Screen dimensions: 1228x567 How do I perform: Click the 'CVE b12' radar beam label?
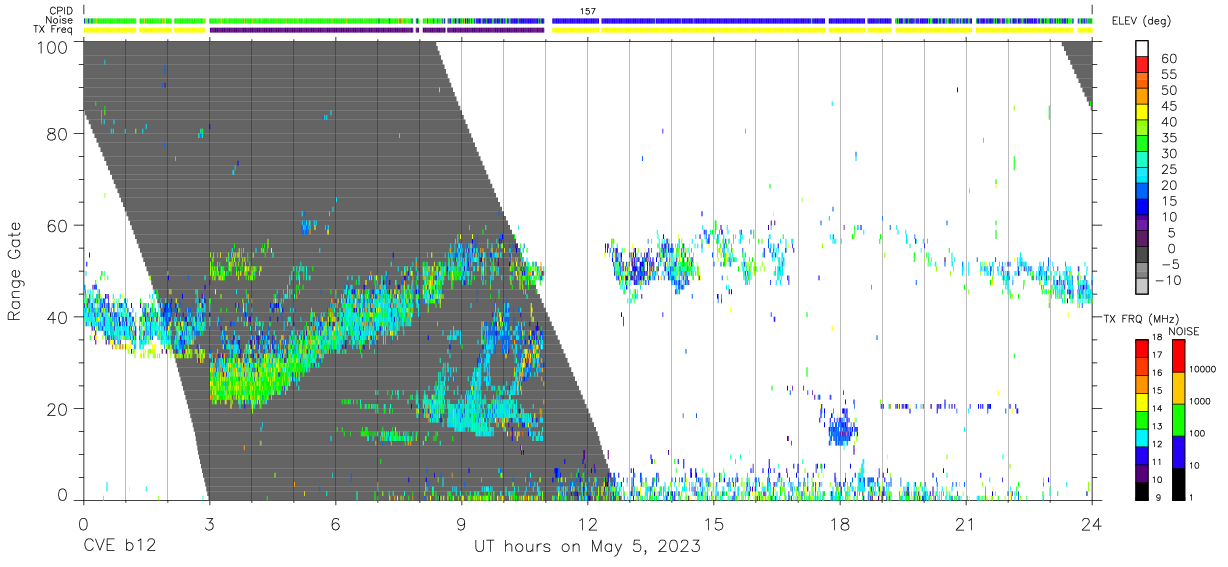coord(119,547)
